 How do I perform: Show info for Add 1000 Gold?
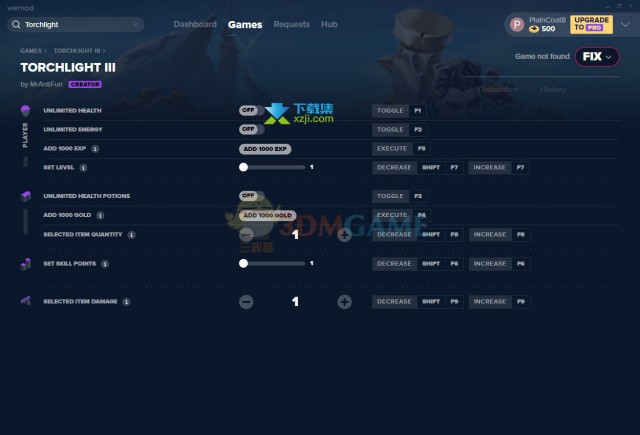(100, 215)
